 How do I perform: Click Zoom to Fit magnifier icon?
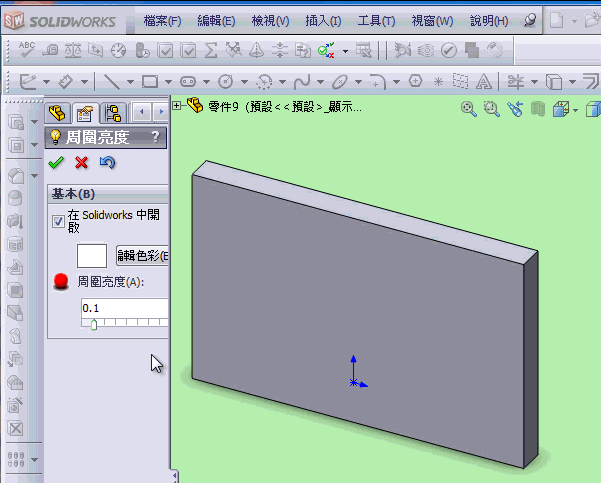click(468, 109)
